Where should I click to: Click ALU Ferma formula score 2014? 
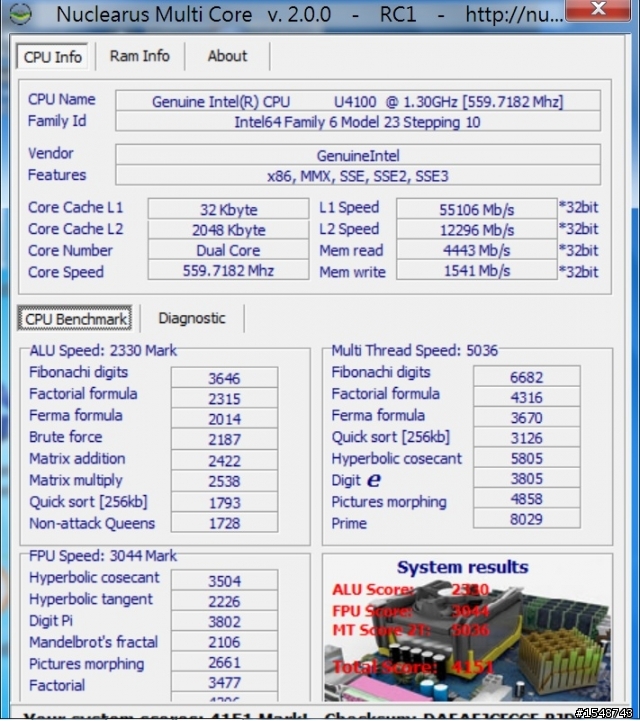pyautogui.click(x=224, y=418)
